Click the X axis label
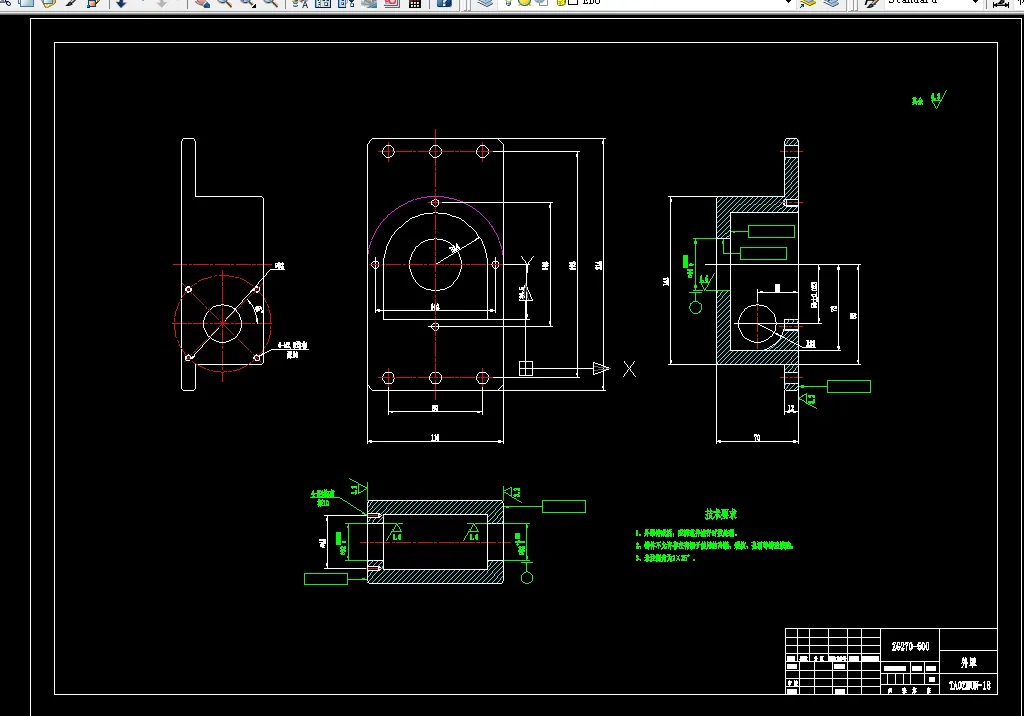 (x=629, y=369)
